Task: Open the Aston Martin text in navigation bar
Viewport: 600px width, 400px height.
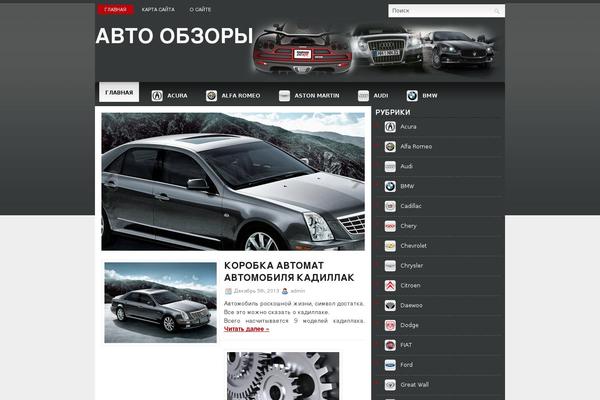Action: coord(317,96)
